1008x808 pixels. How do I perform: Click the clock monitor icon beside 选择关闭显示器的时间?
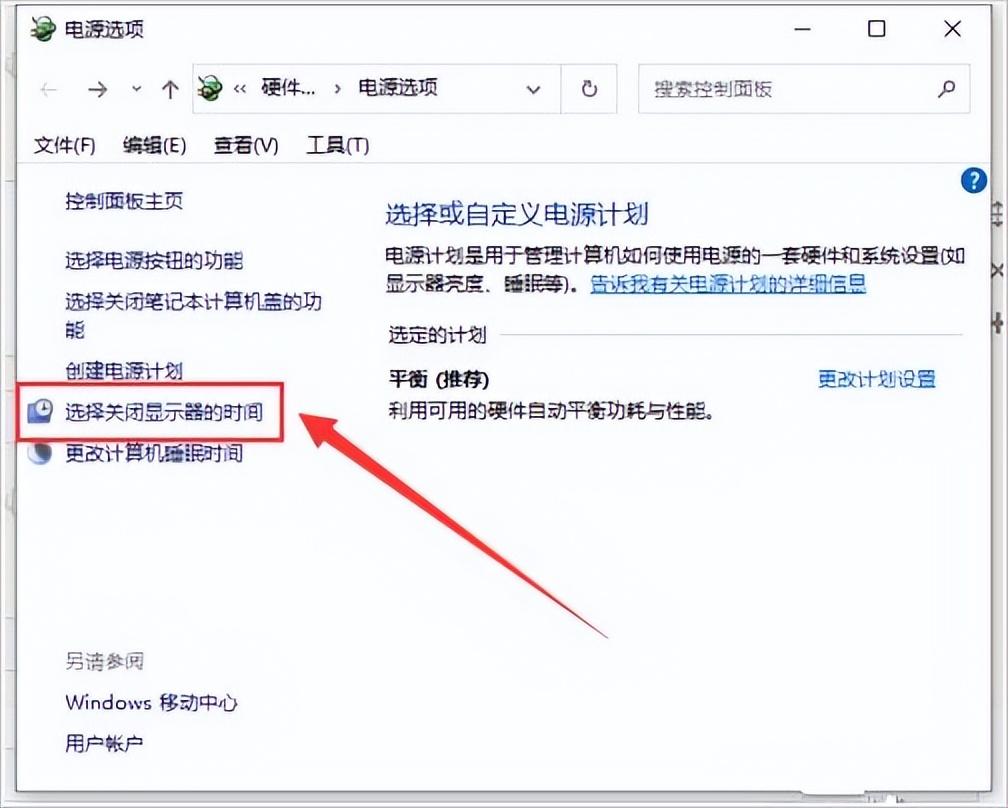(40, 411)
